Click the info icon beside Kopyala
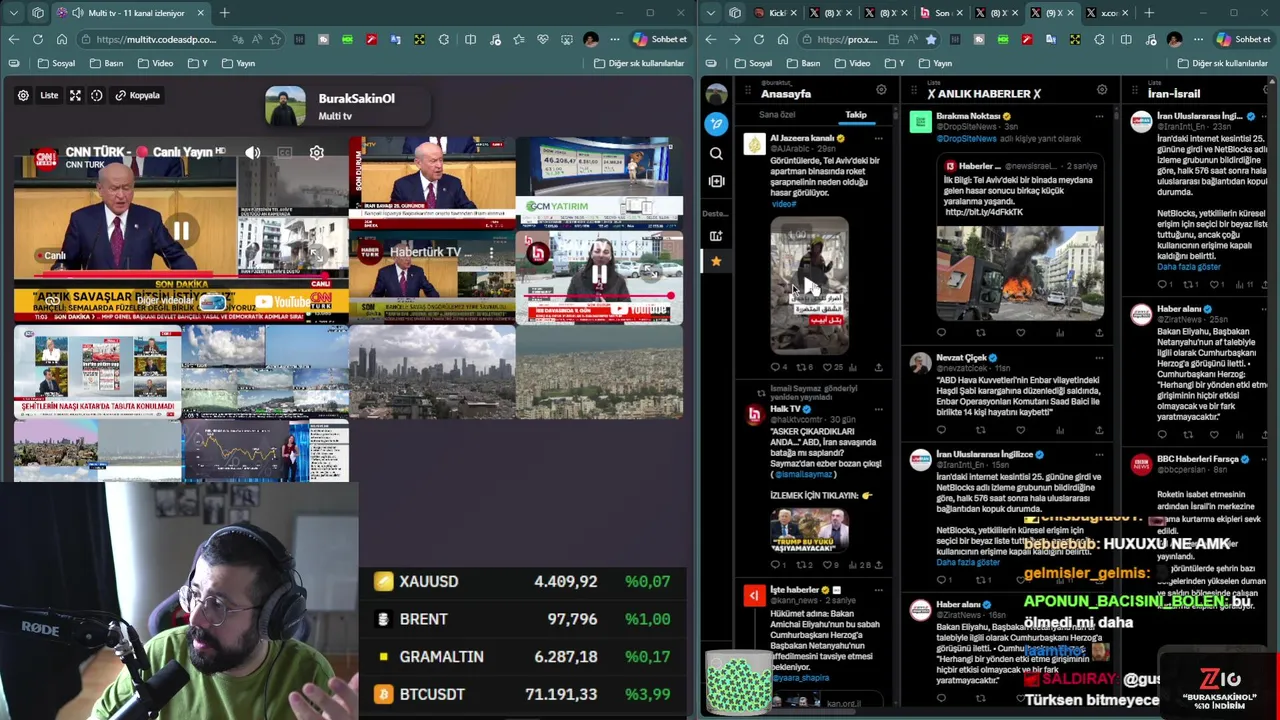Viewport: 1280px width, 720px height. pyautogui.click(x=97, y=95)
